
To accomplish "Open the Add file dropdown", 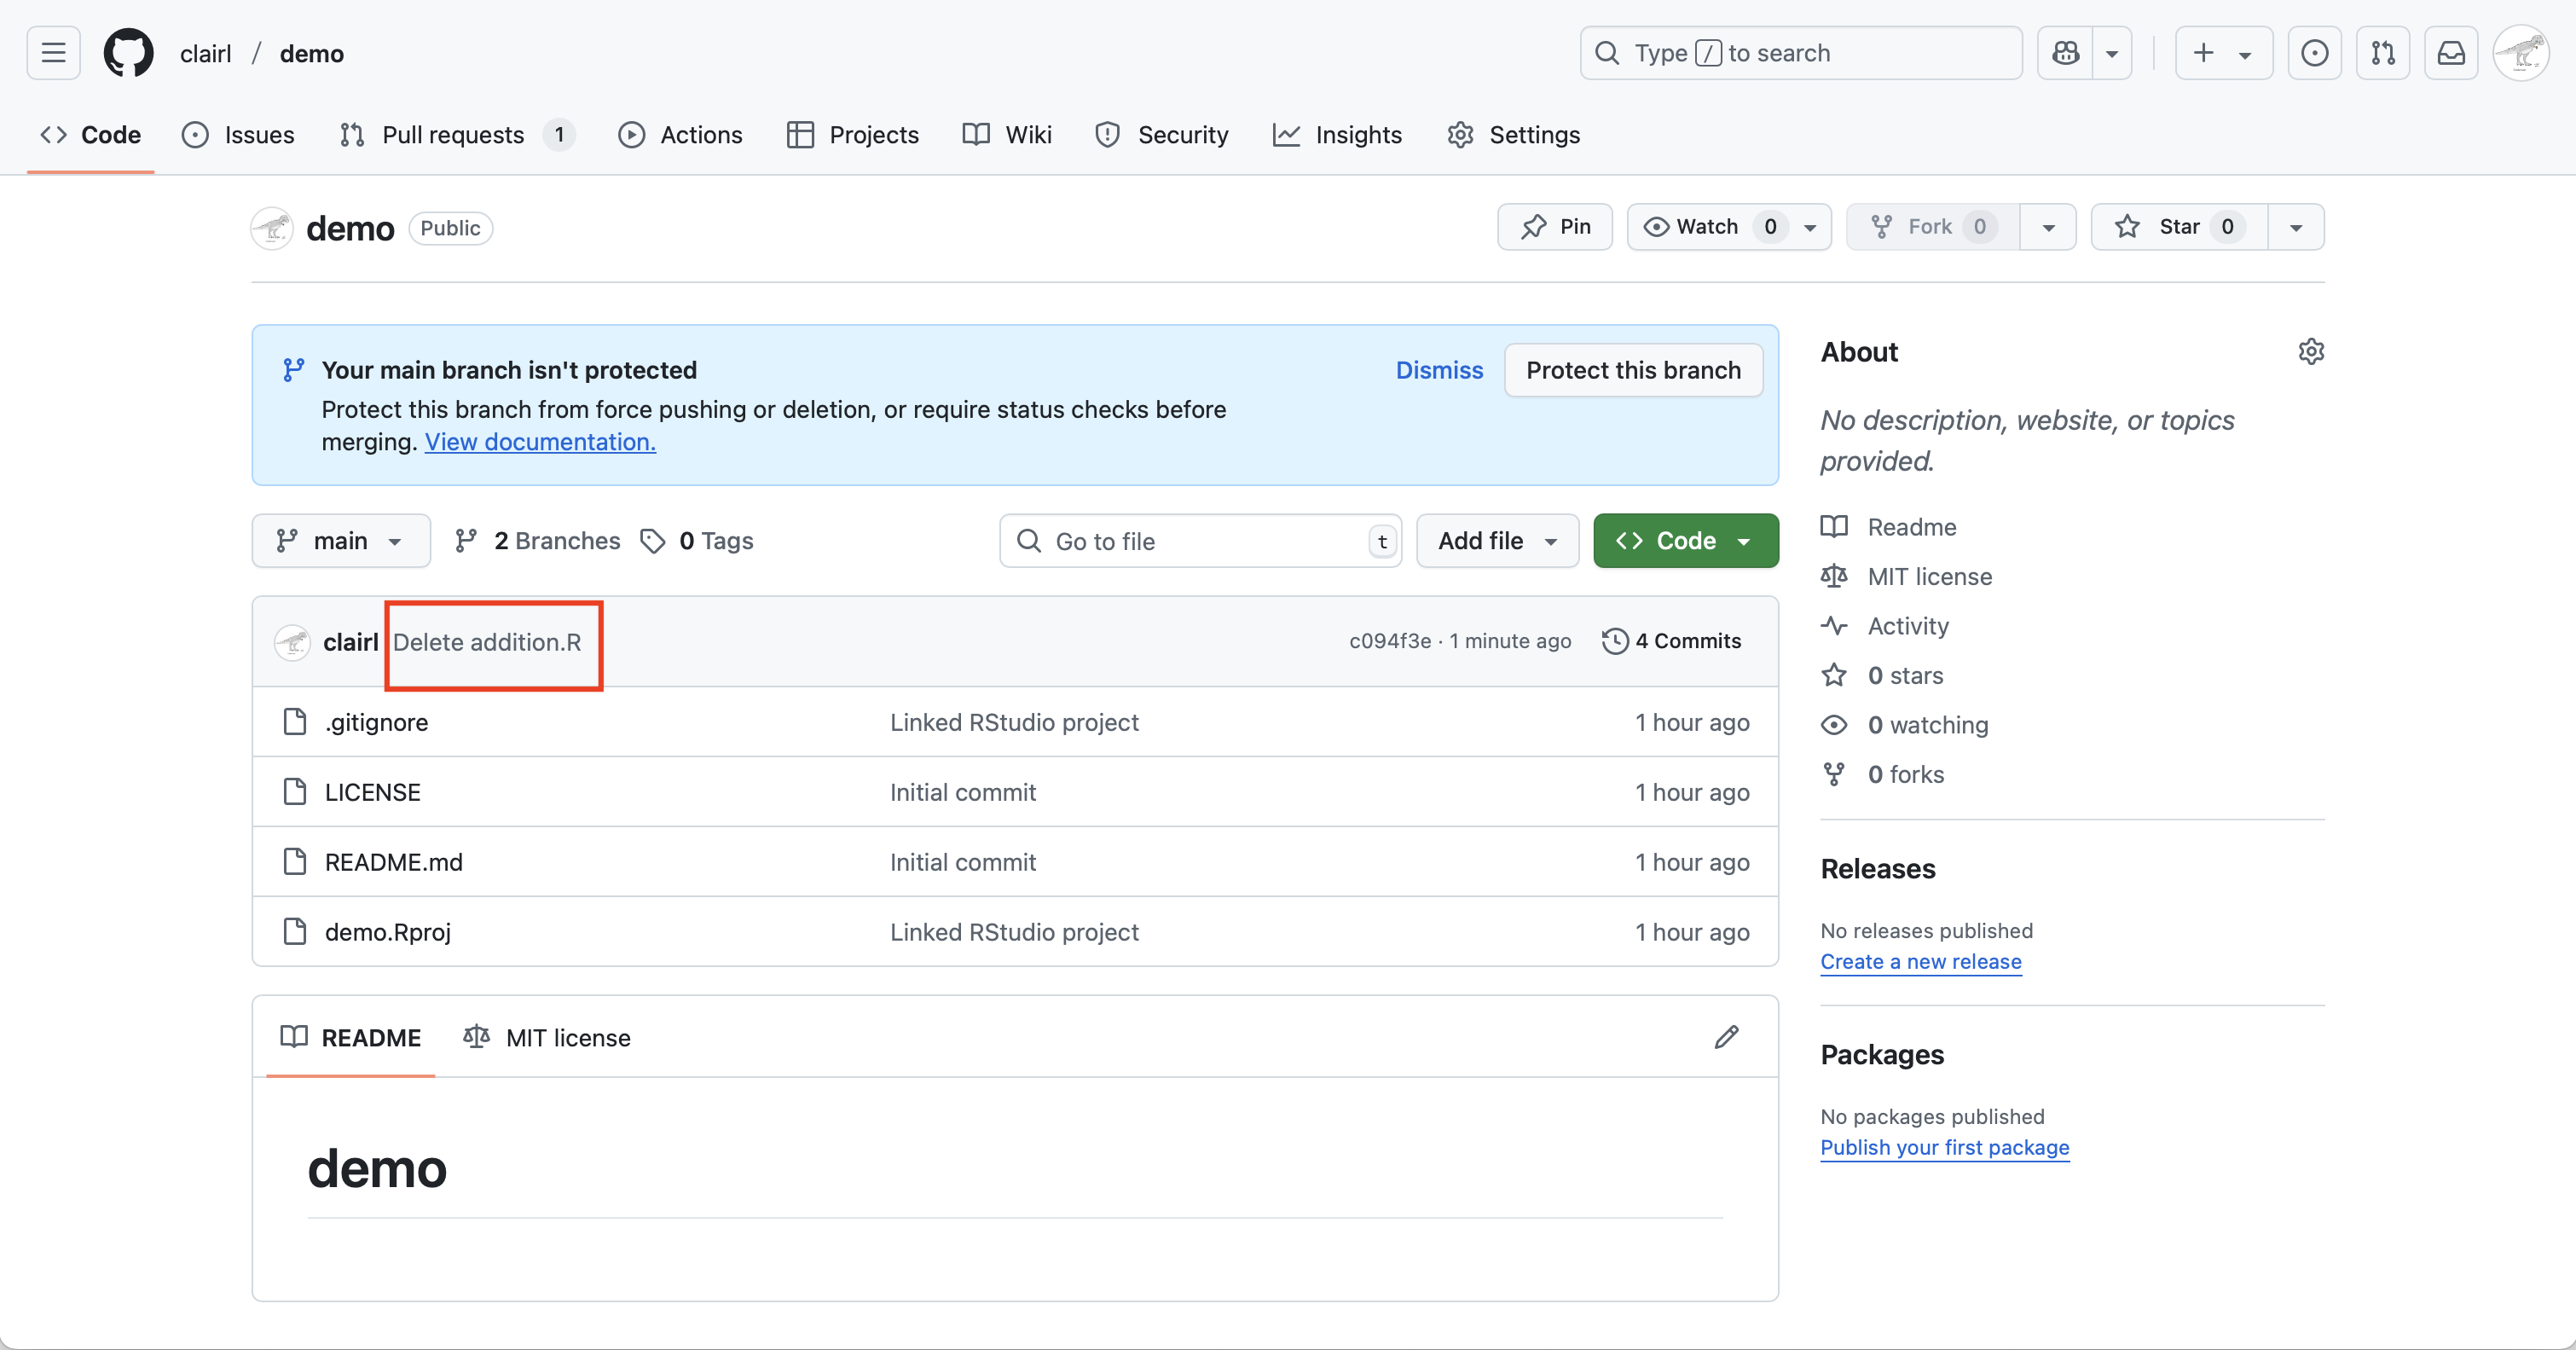I will [x=1497, y=541].
